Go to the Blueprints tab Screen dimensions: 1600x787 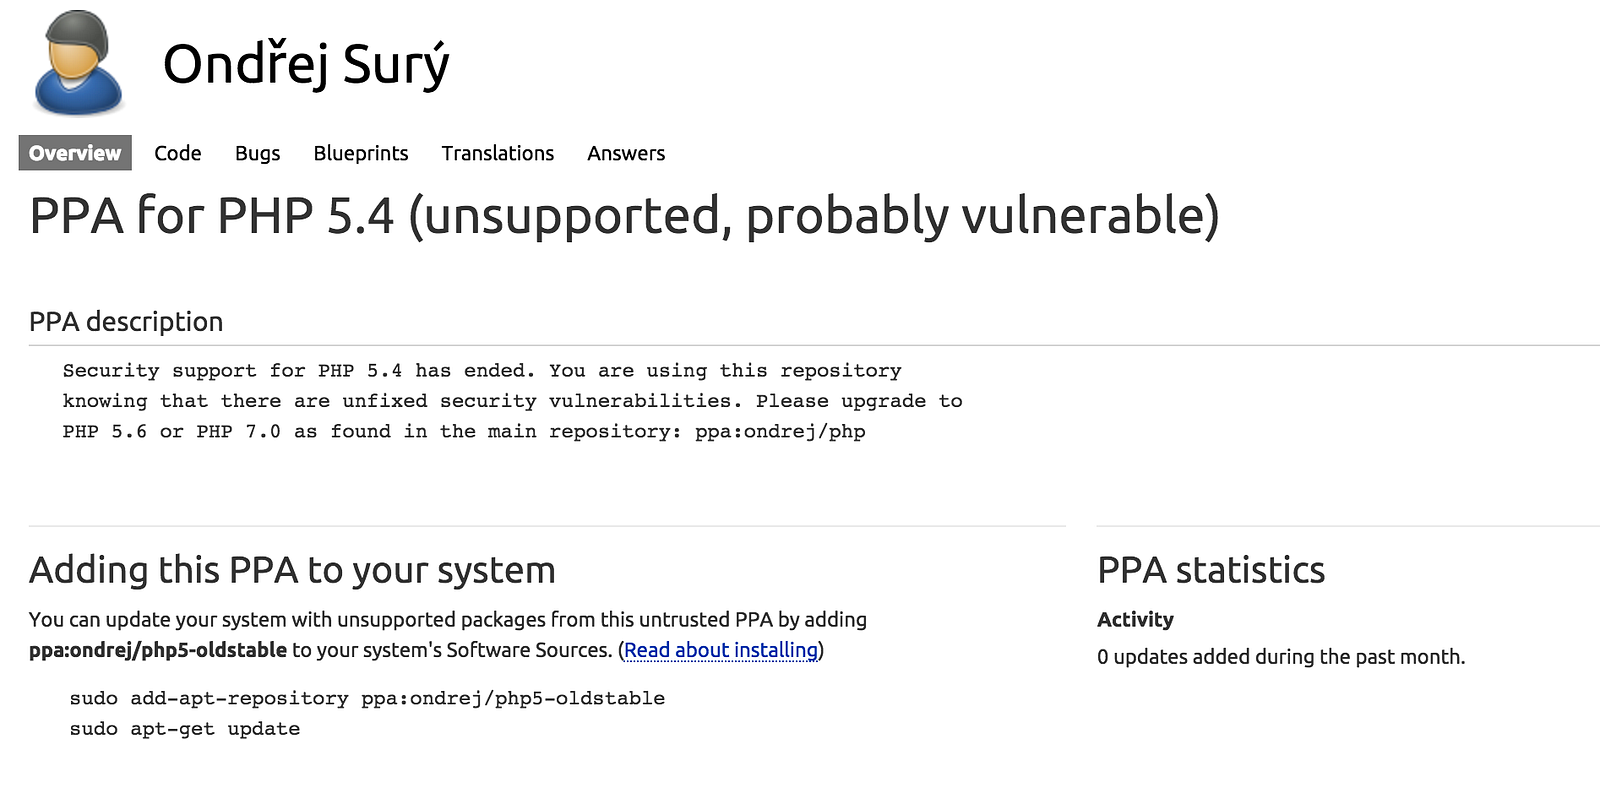point(361,153)
